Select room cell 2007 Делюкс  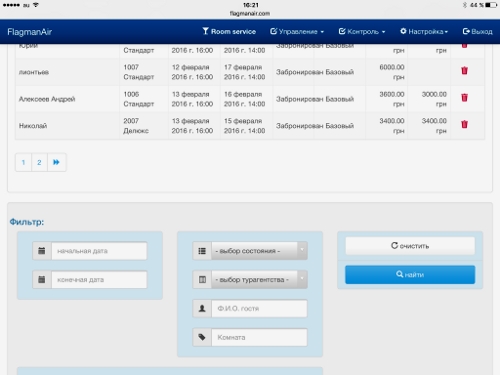point(144,126)
